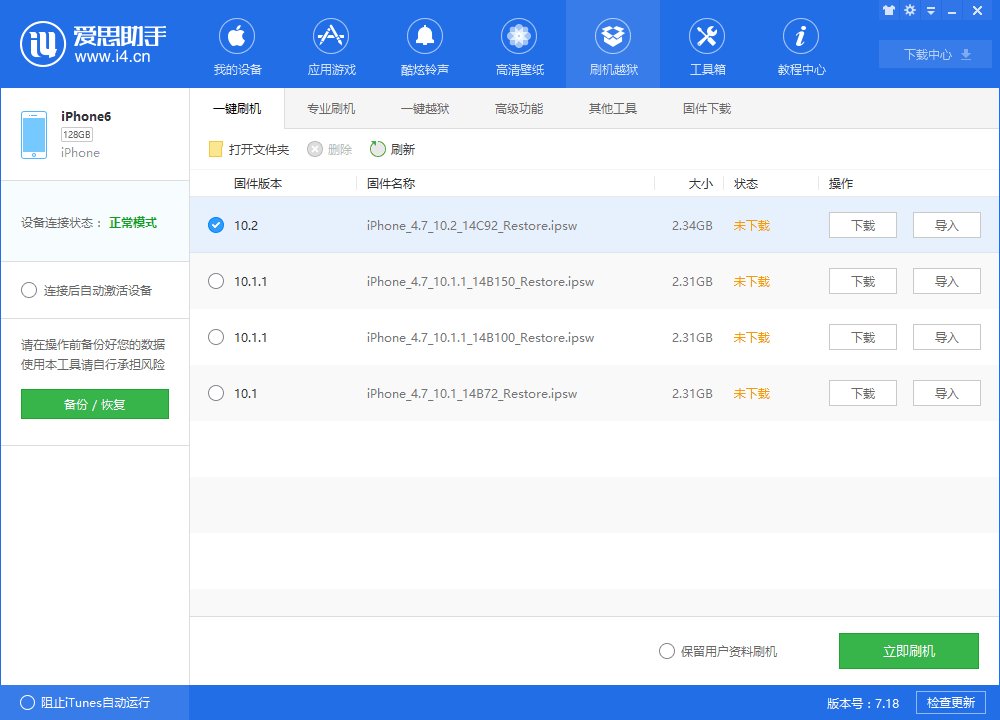Screen dimensions: 1000x720
Task: Start flashing with 立即刷机 button
Action: coord(909,650)
